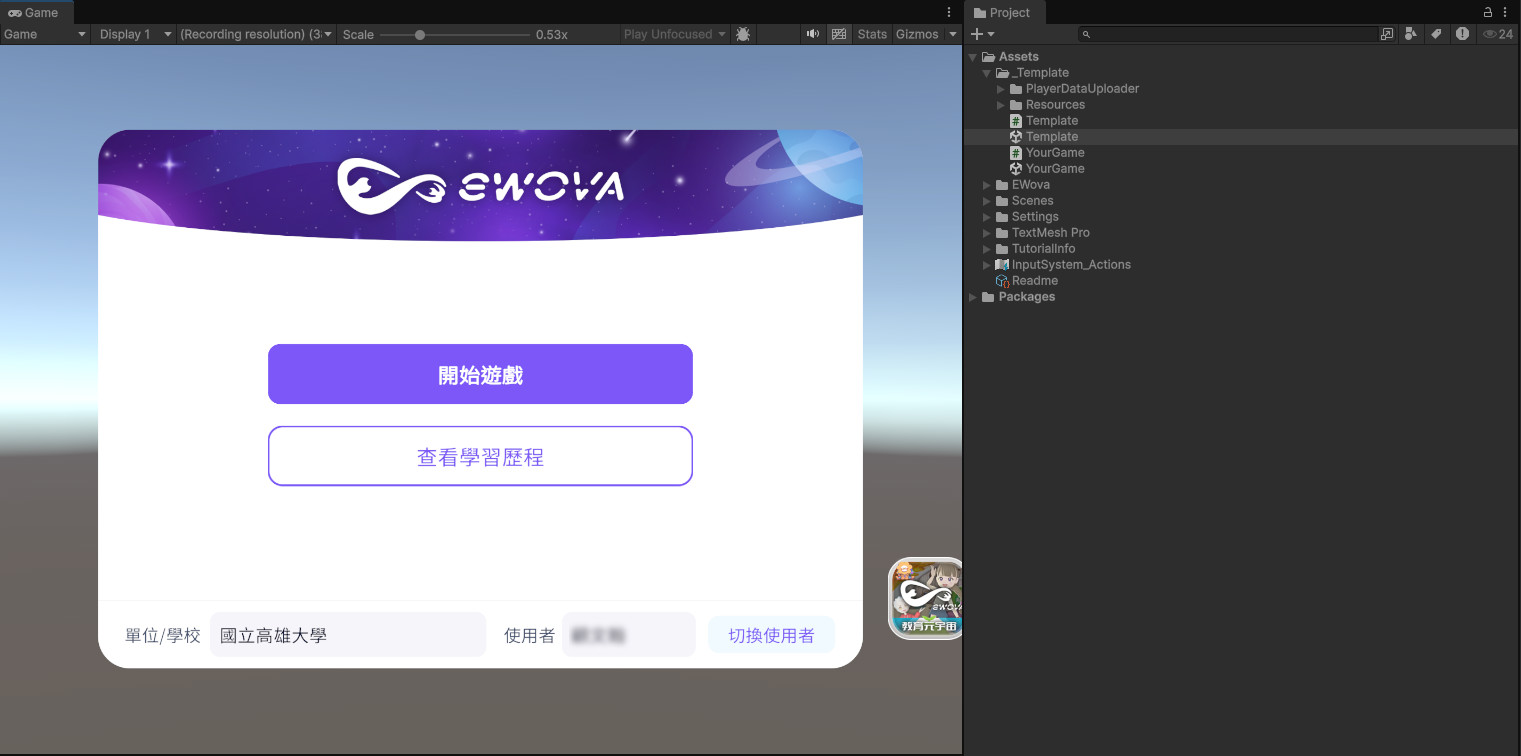The width and height of the screenshot is (1521, 756).
Task: Click the EWova 教育元宇宙 app thumbnail
Action: [x=926, y=598]
